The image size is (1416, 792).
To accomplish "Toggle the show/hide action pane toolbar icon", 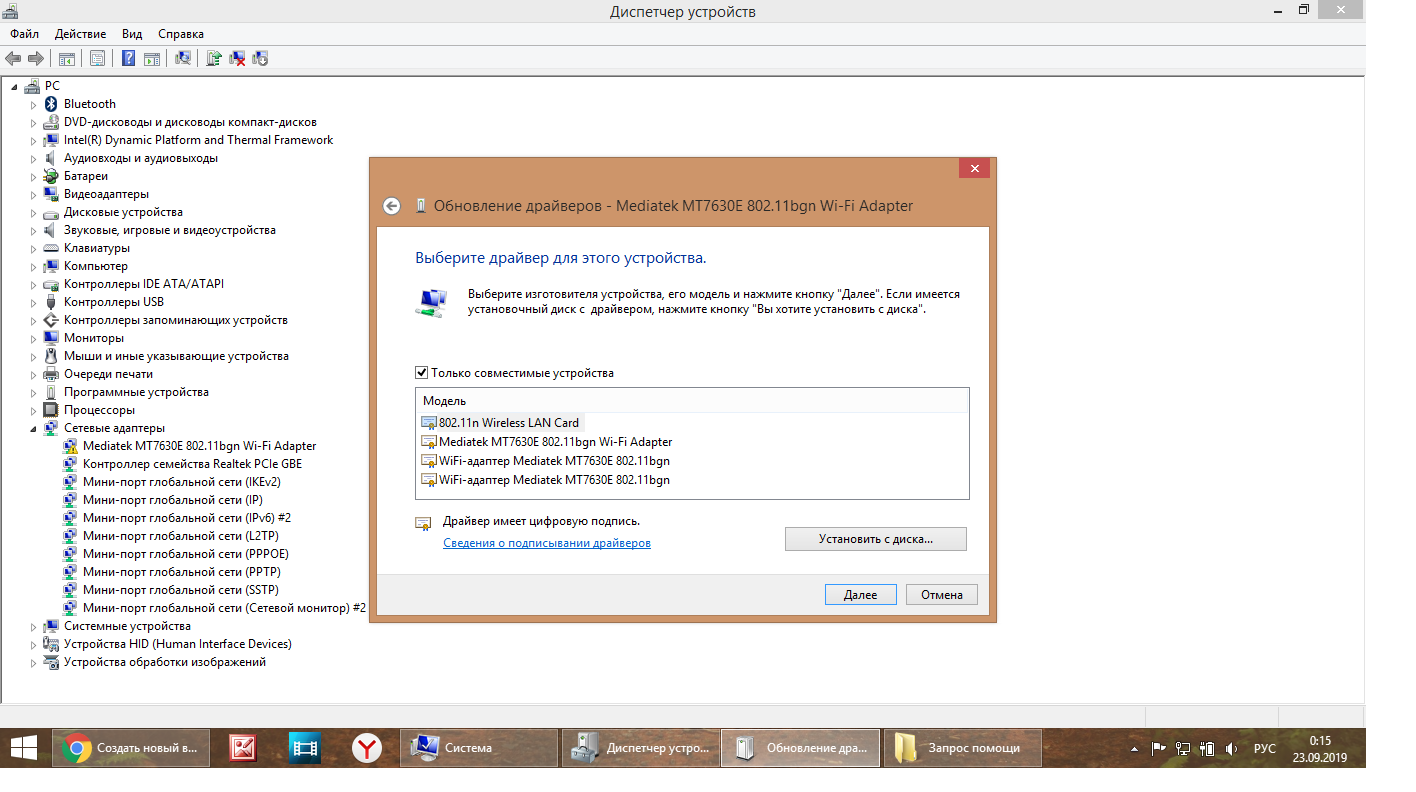I will 152,59.
